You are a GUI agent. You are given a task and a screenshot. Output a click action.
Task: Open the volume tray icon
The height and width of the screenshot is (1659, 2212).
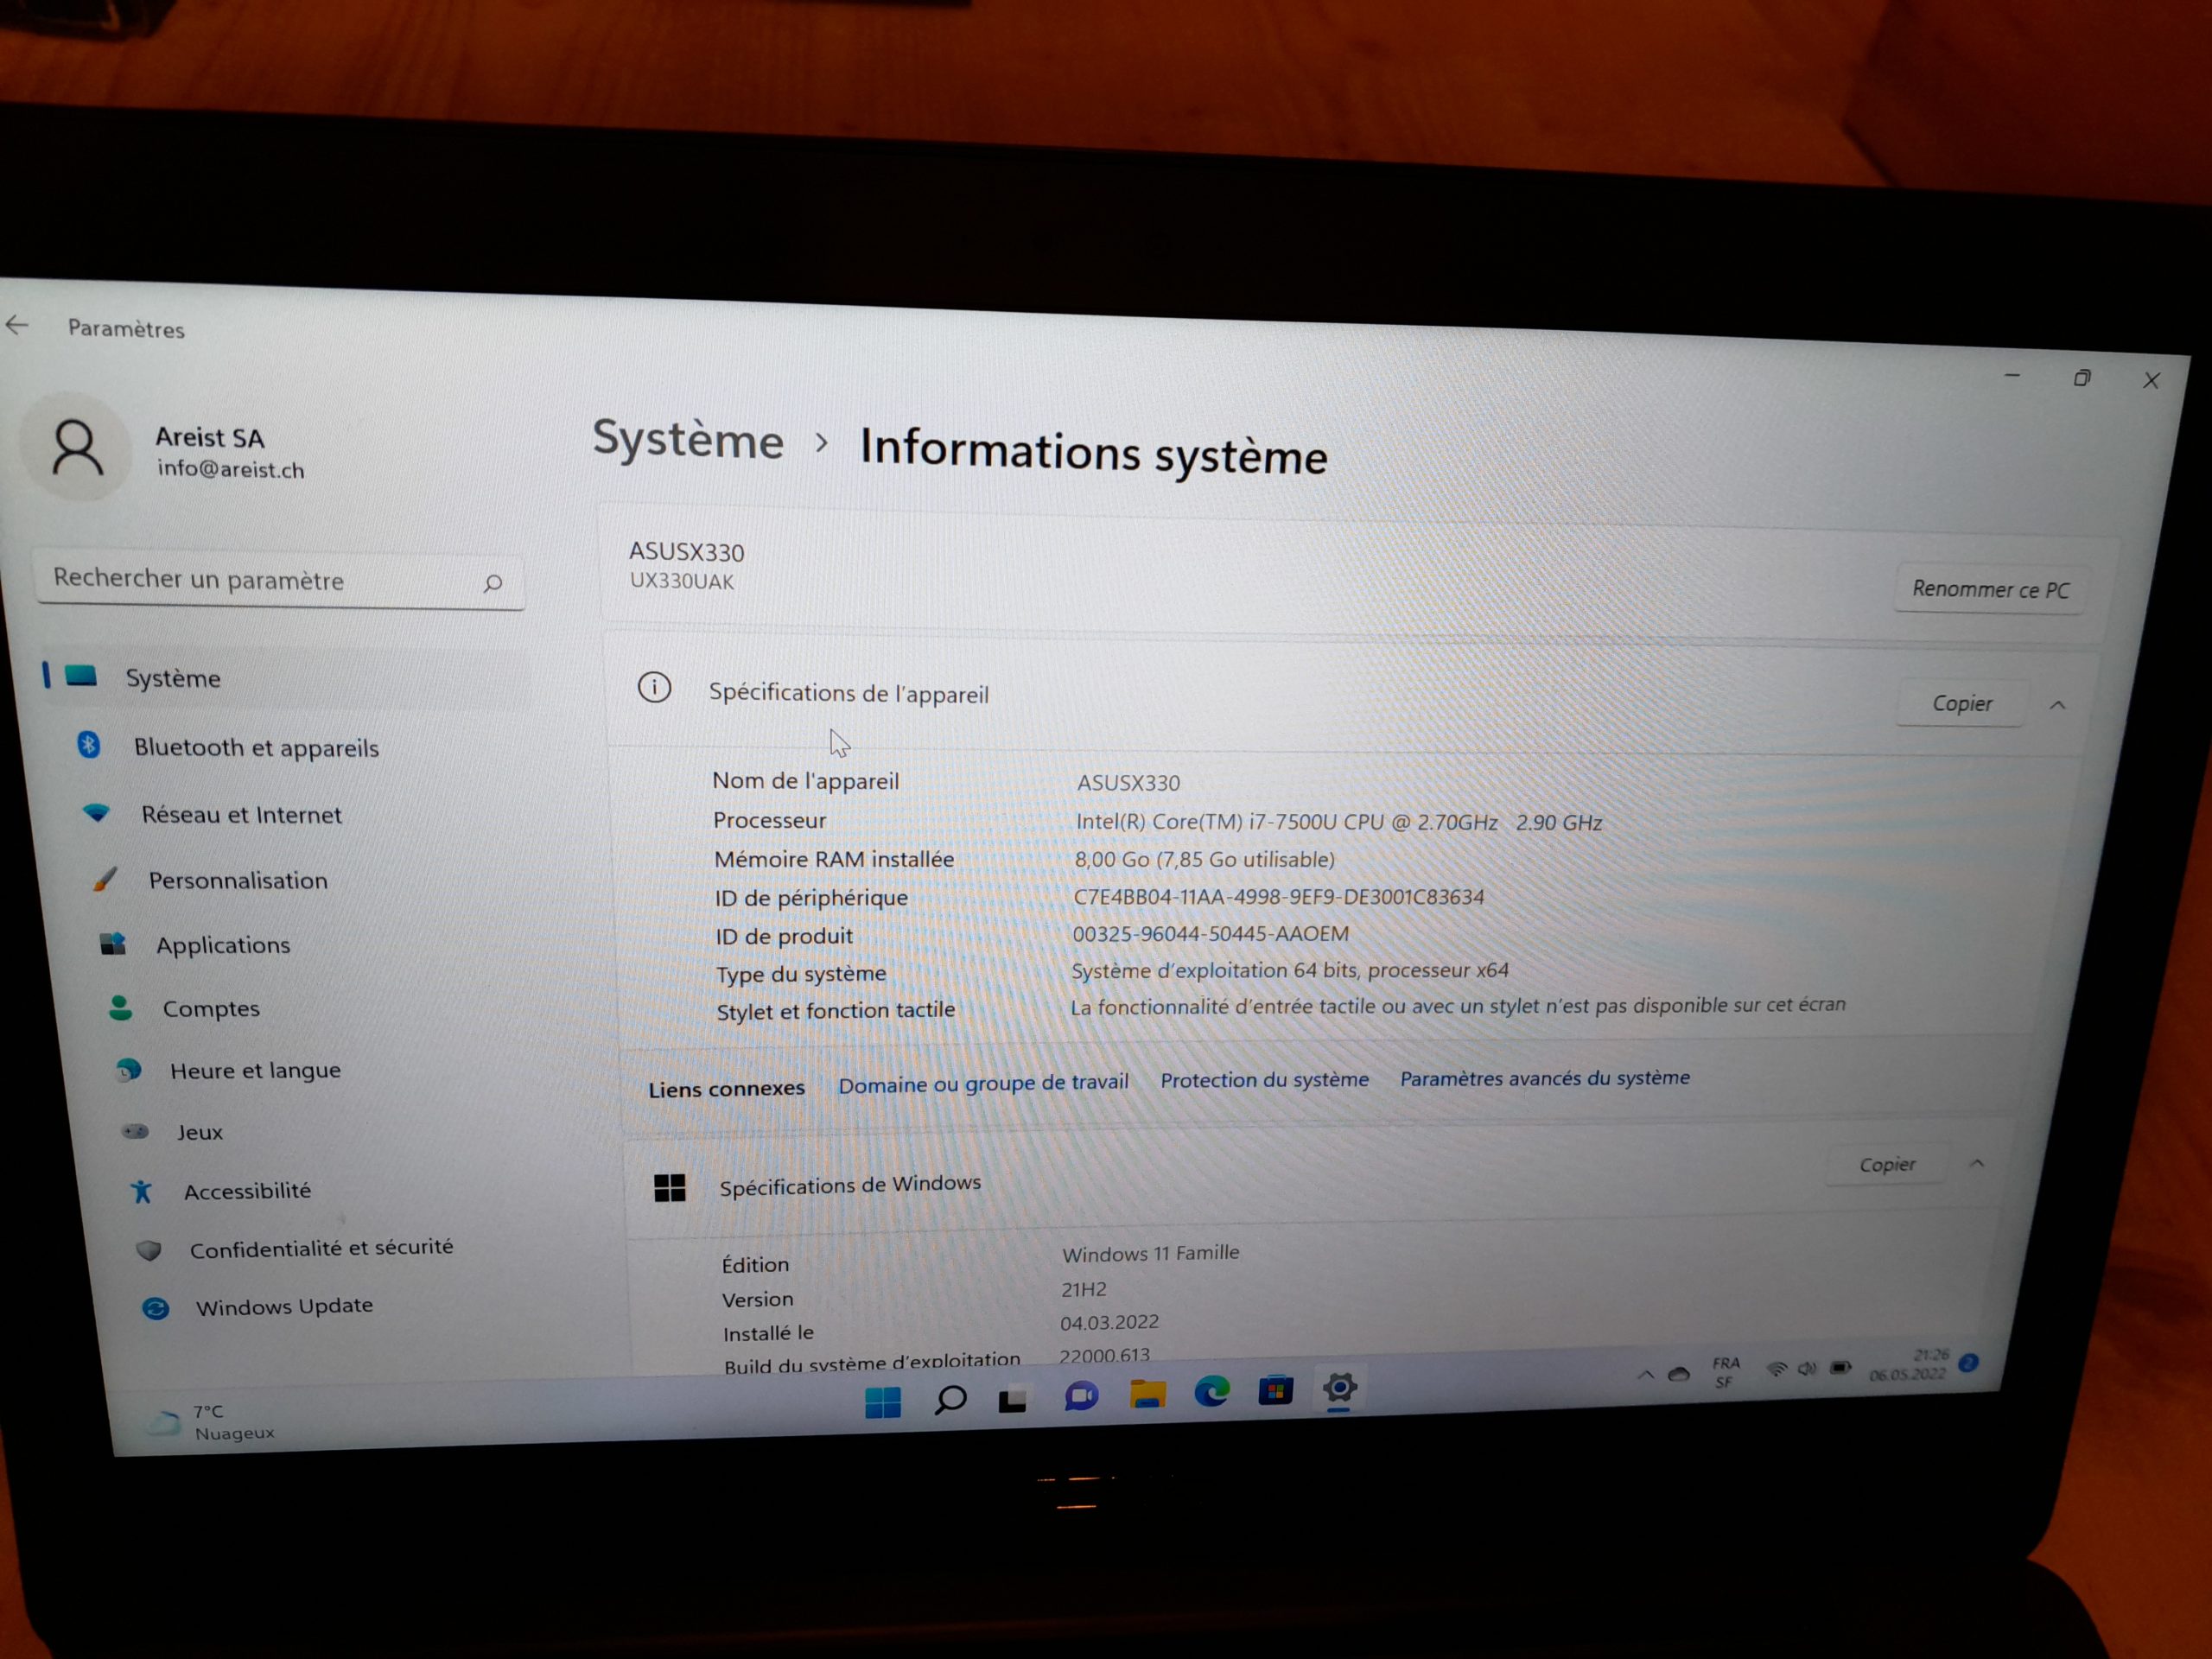[1807, 1368]
